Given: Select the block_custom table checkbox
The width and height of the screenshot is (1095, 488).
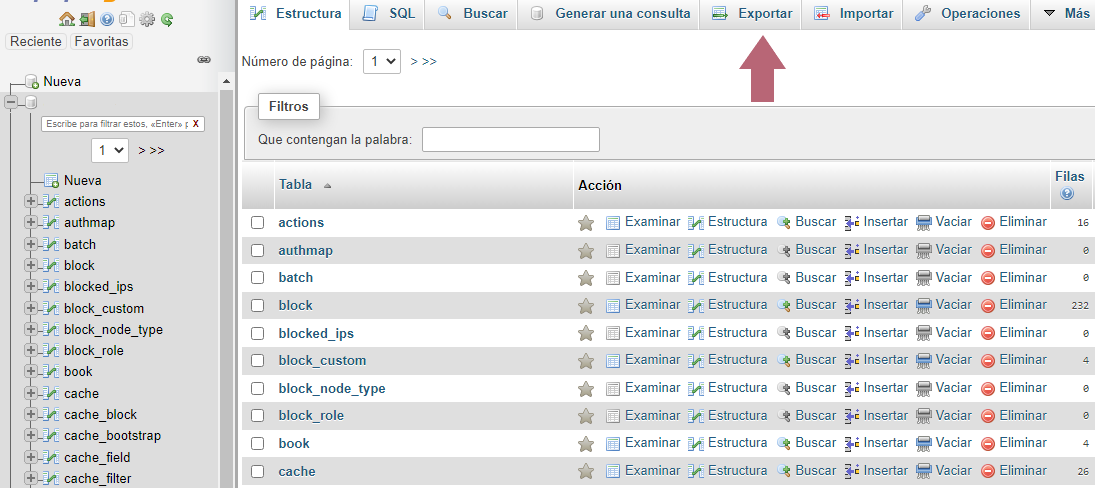Looking at the screenshot, I should click(x=258, y=361).
